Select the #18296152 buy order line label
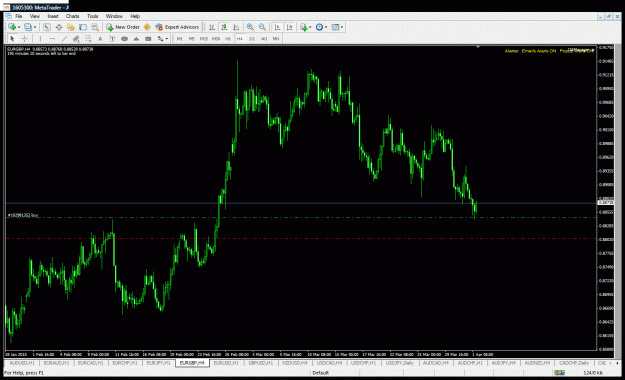This screenshot has width=625, height=380. [23, 215]
